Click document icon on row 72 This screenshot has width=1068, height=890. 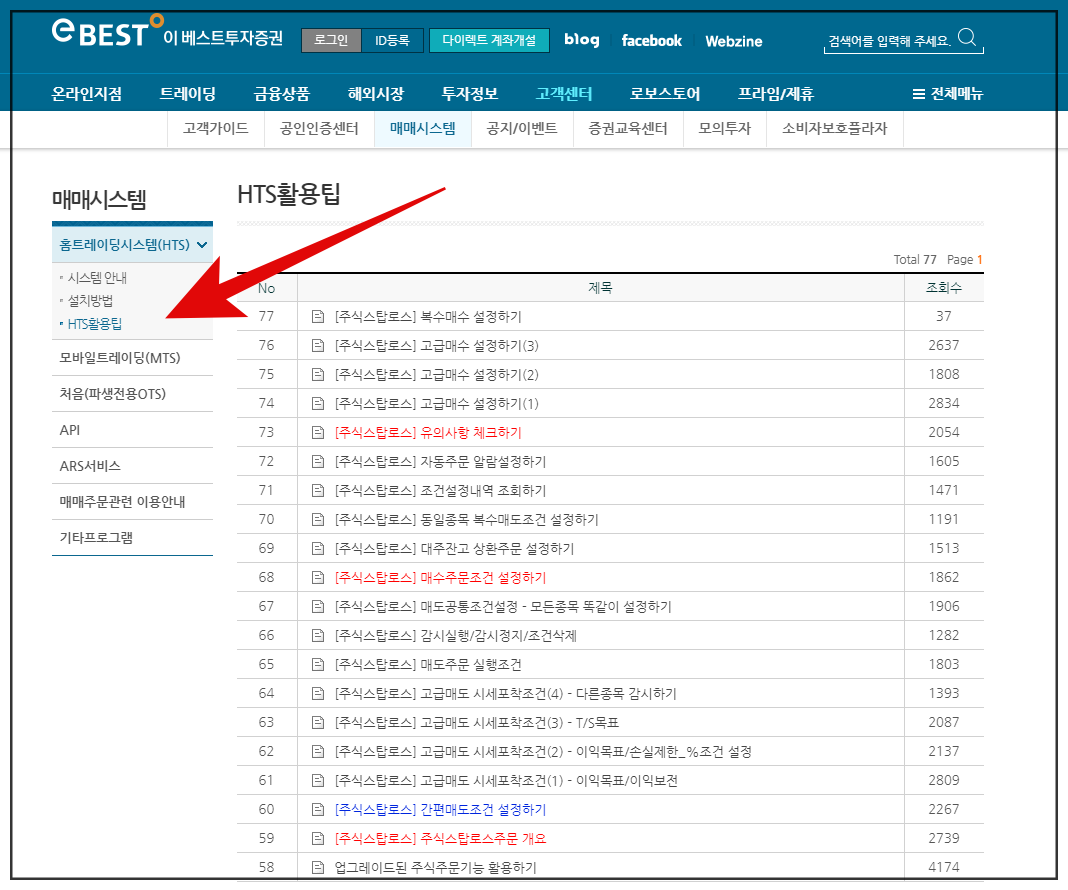tap(317, 462)
